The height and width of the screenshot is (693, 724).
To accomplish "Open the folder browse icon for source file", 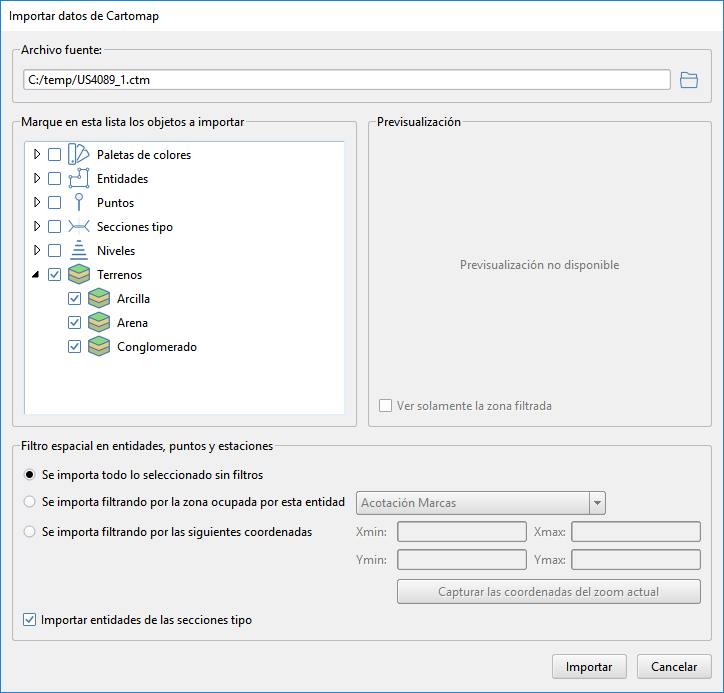I will click(688, 80).
